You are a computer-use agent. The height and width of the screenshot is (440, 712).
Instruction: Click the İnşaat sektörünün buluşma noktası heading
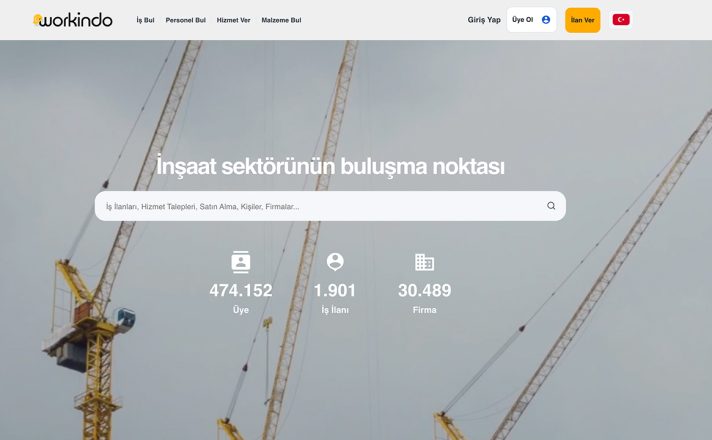330,166
